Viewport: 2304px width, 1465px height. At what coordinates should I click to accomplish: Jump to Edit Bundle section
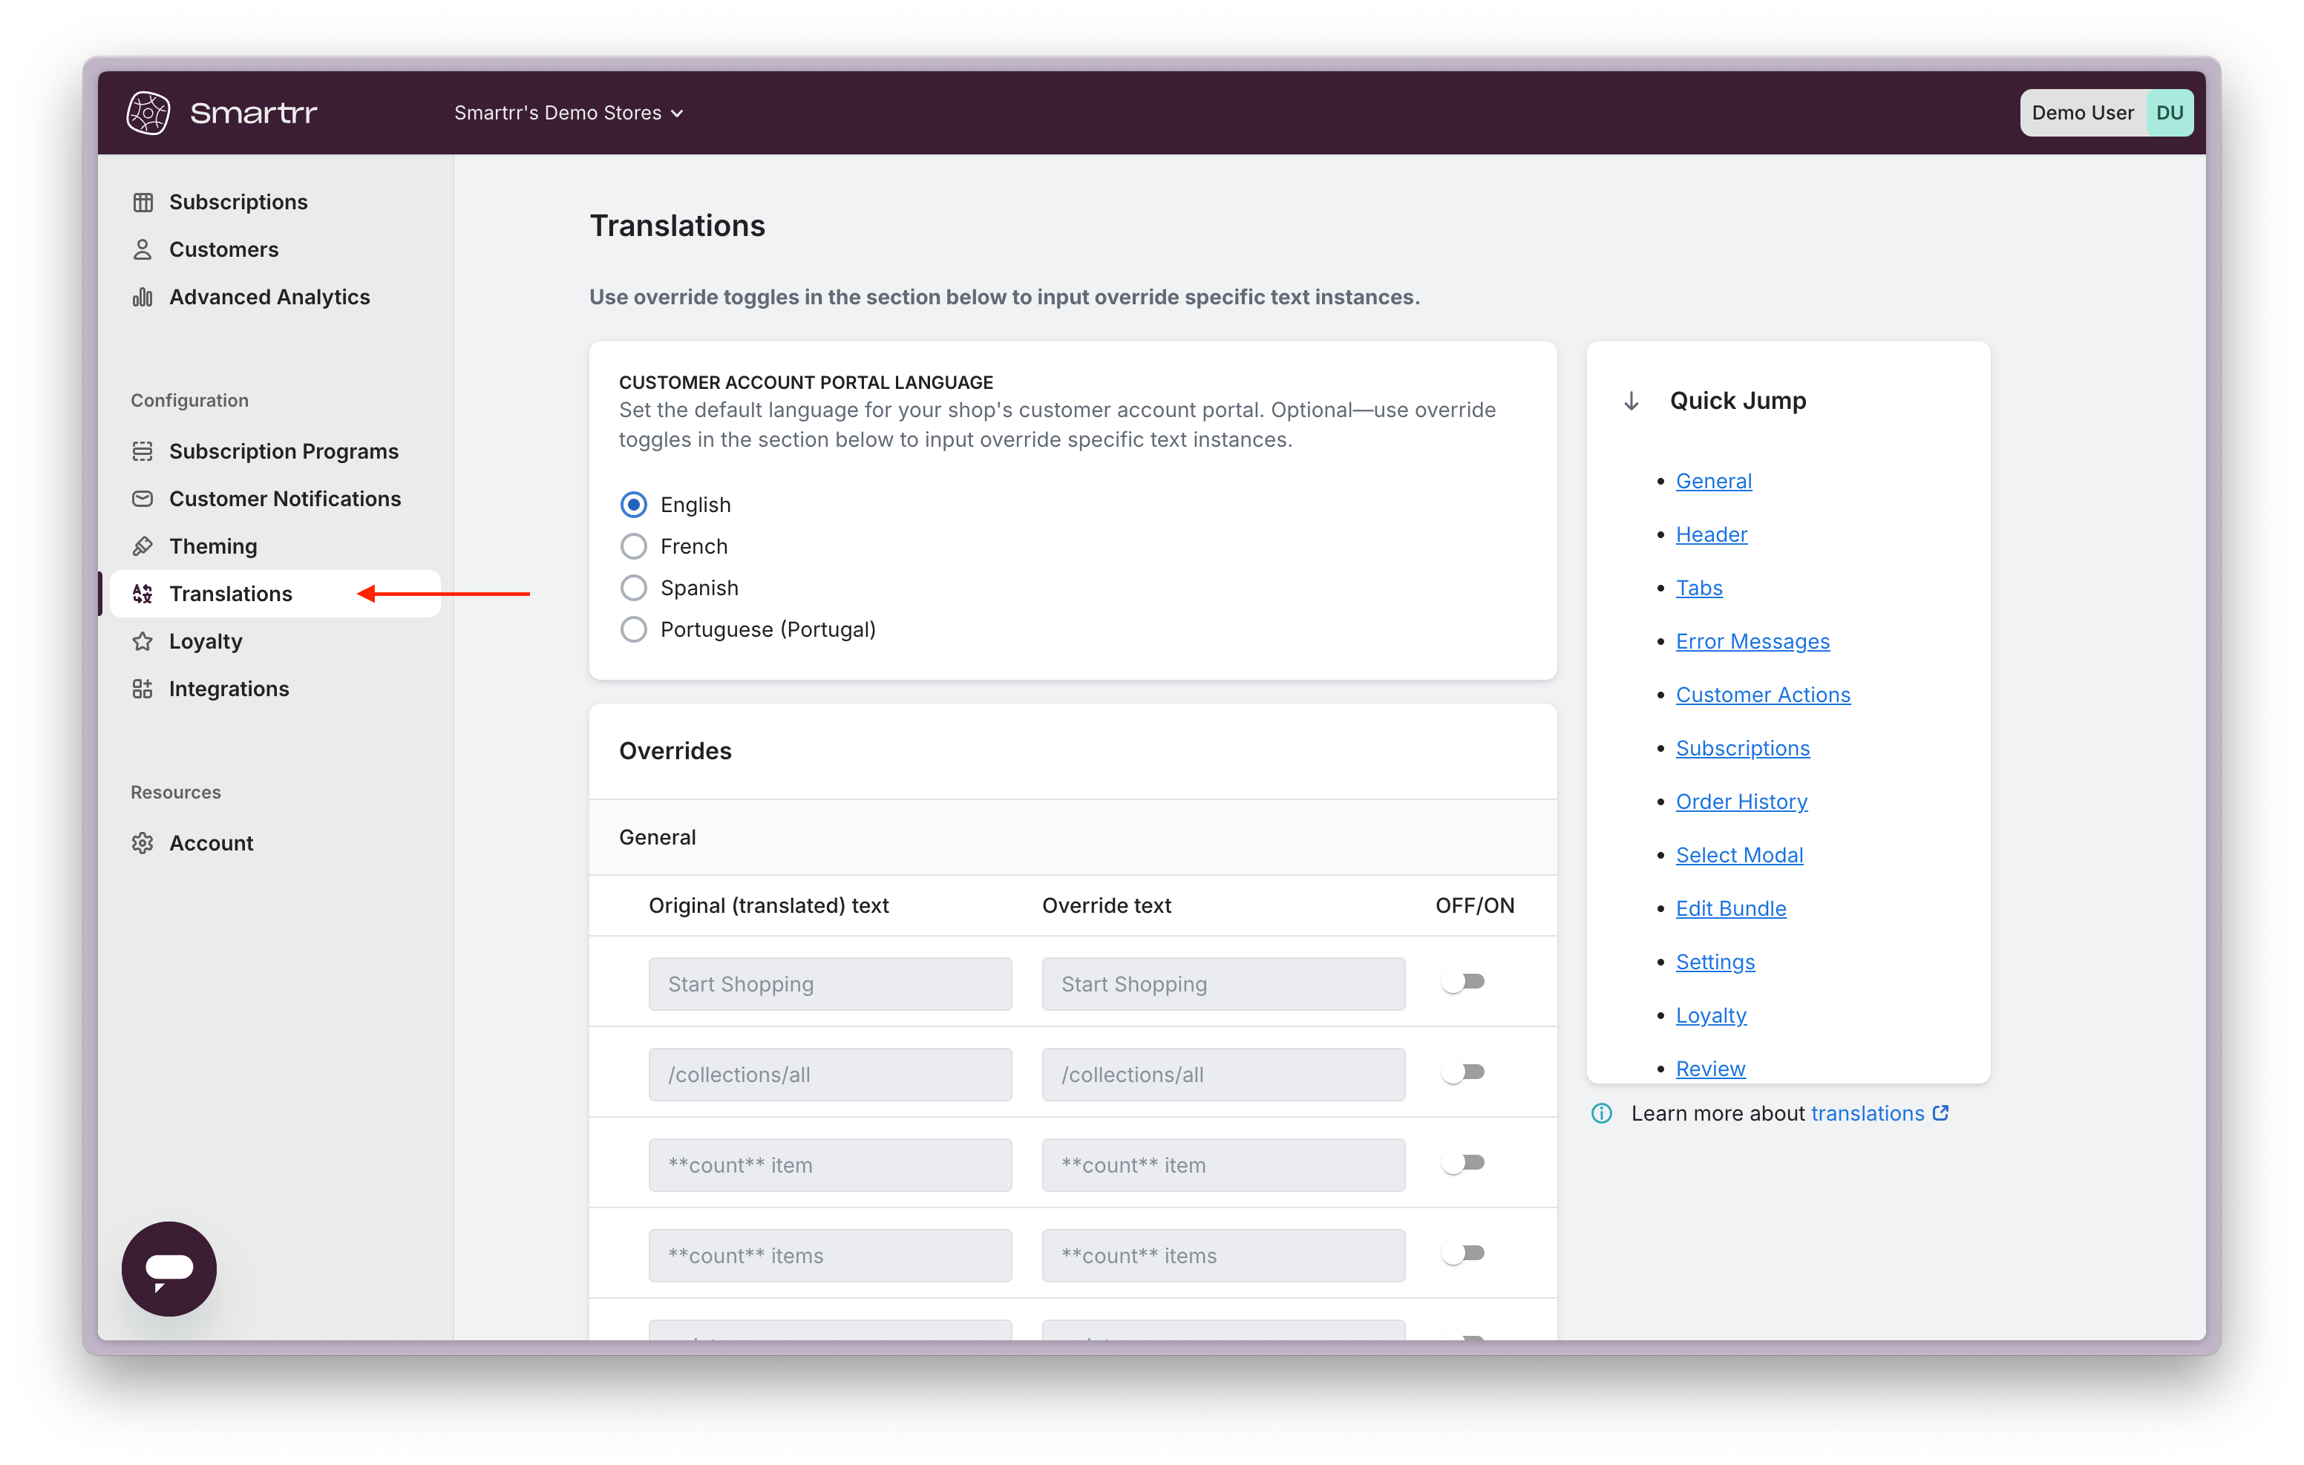point(1730,908)
